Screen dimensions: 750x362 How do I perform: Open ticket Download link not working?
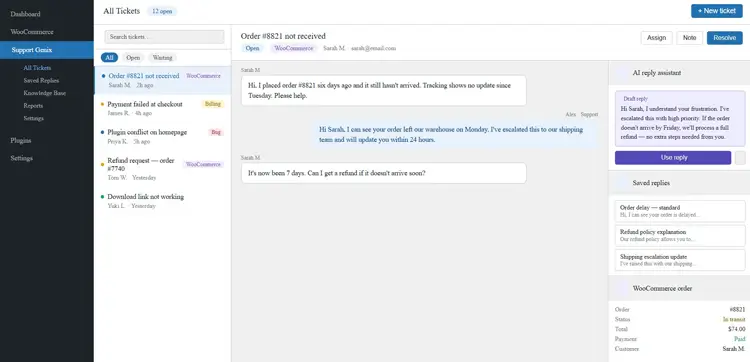click(163, 201)
